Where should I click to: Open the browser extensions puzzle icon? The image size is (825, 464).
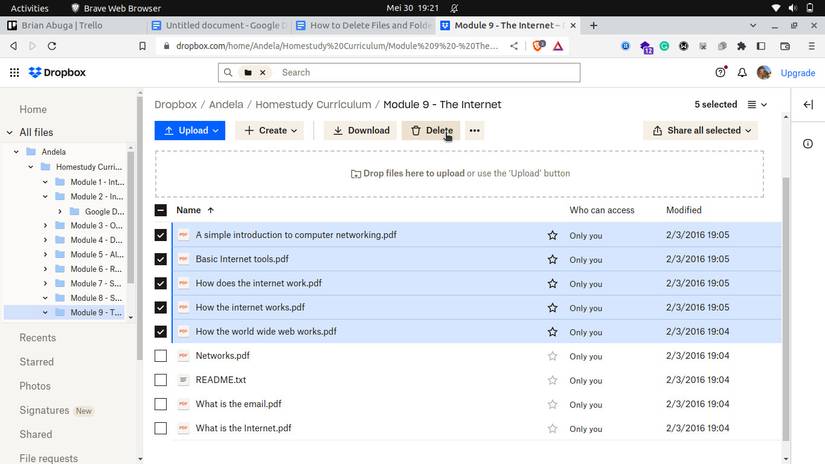[x=741, y=46]
